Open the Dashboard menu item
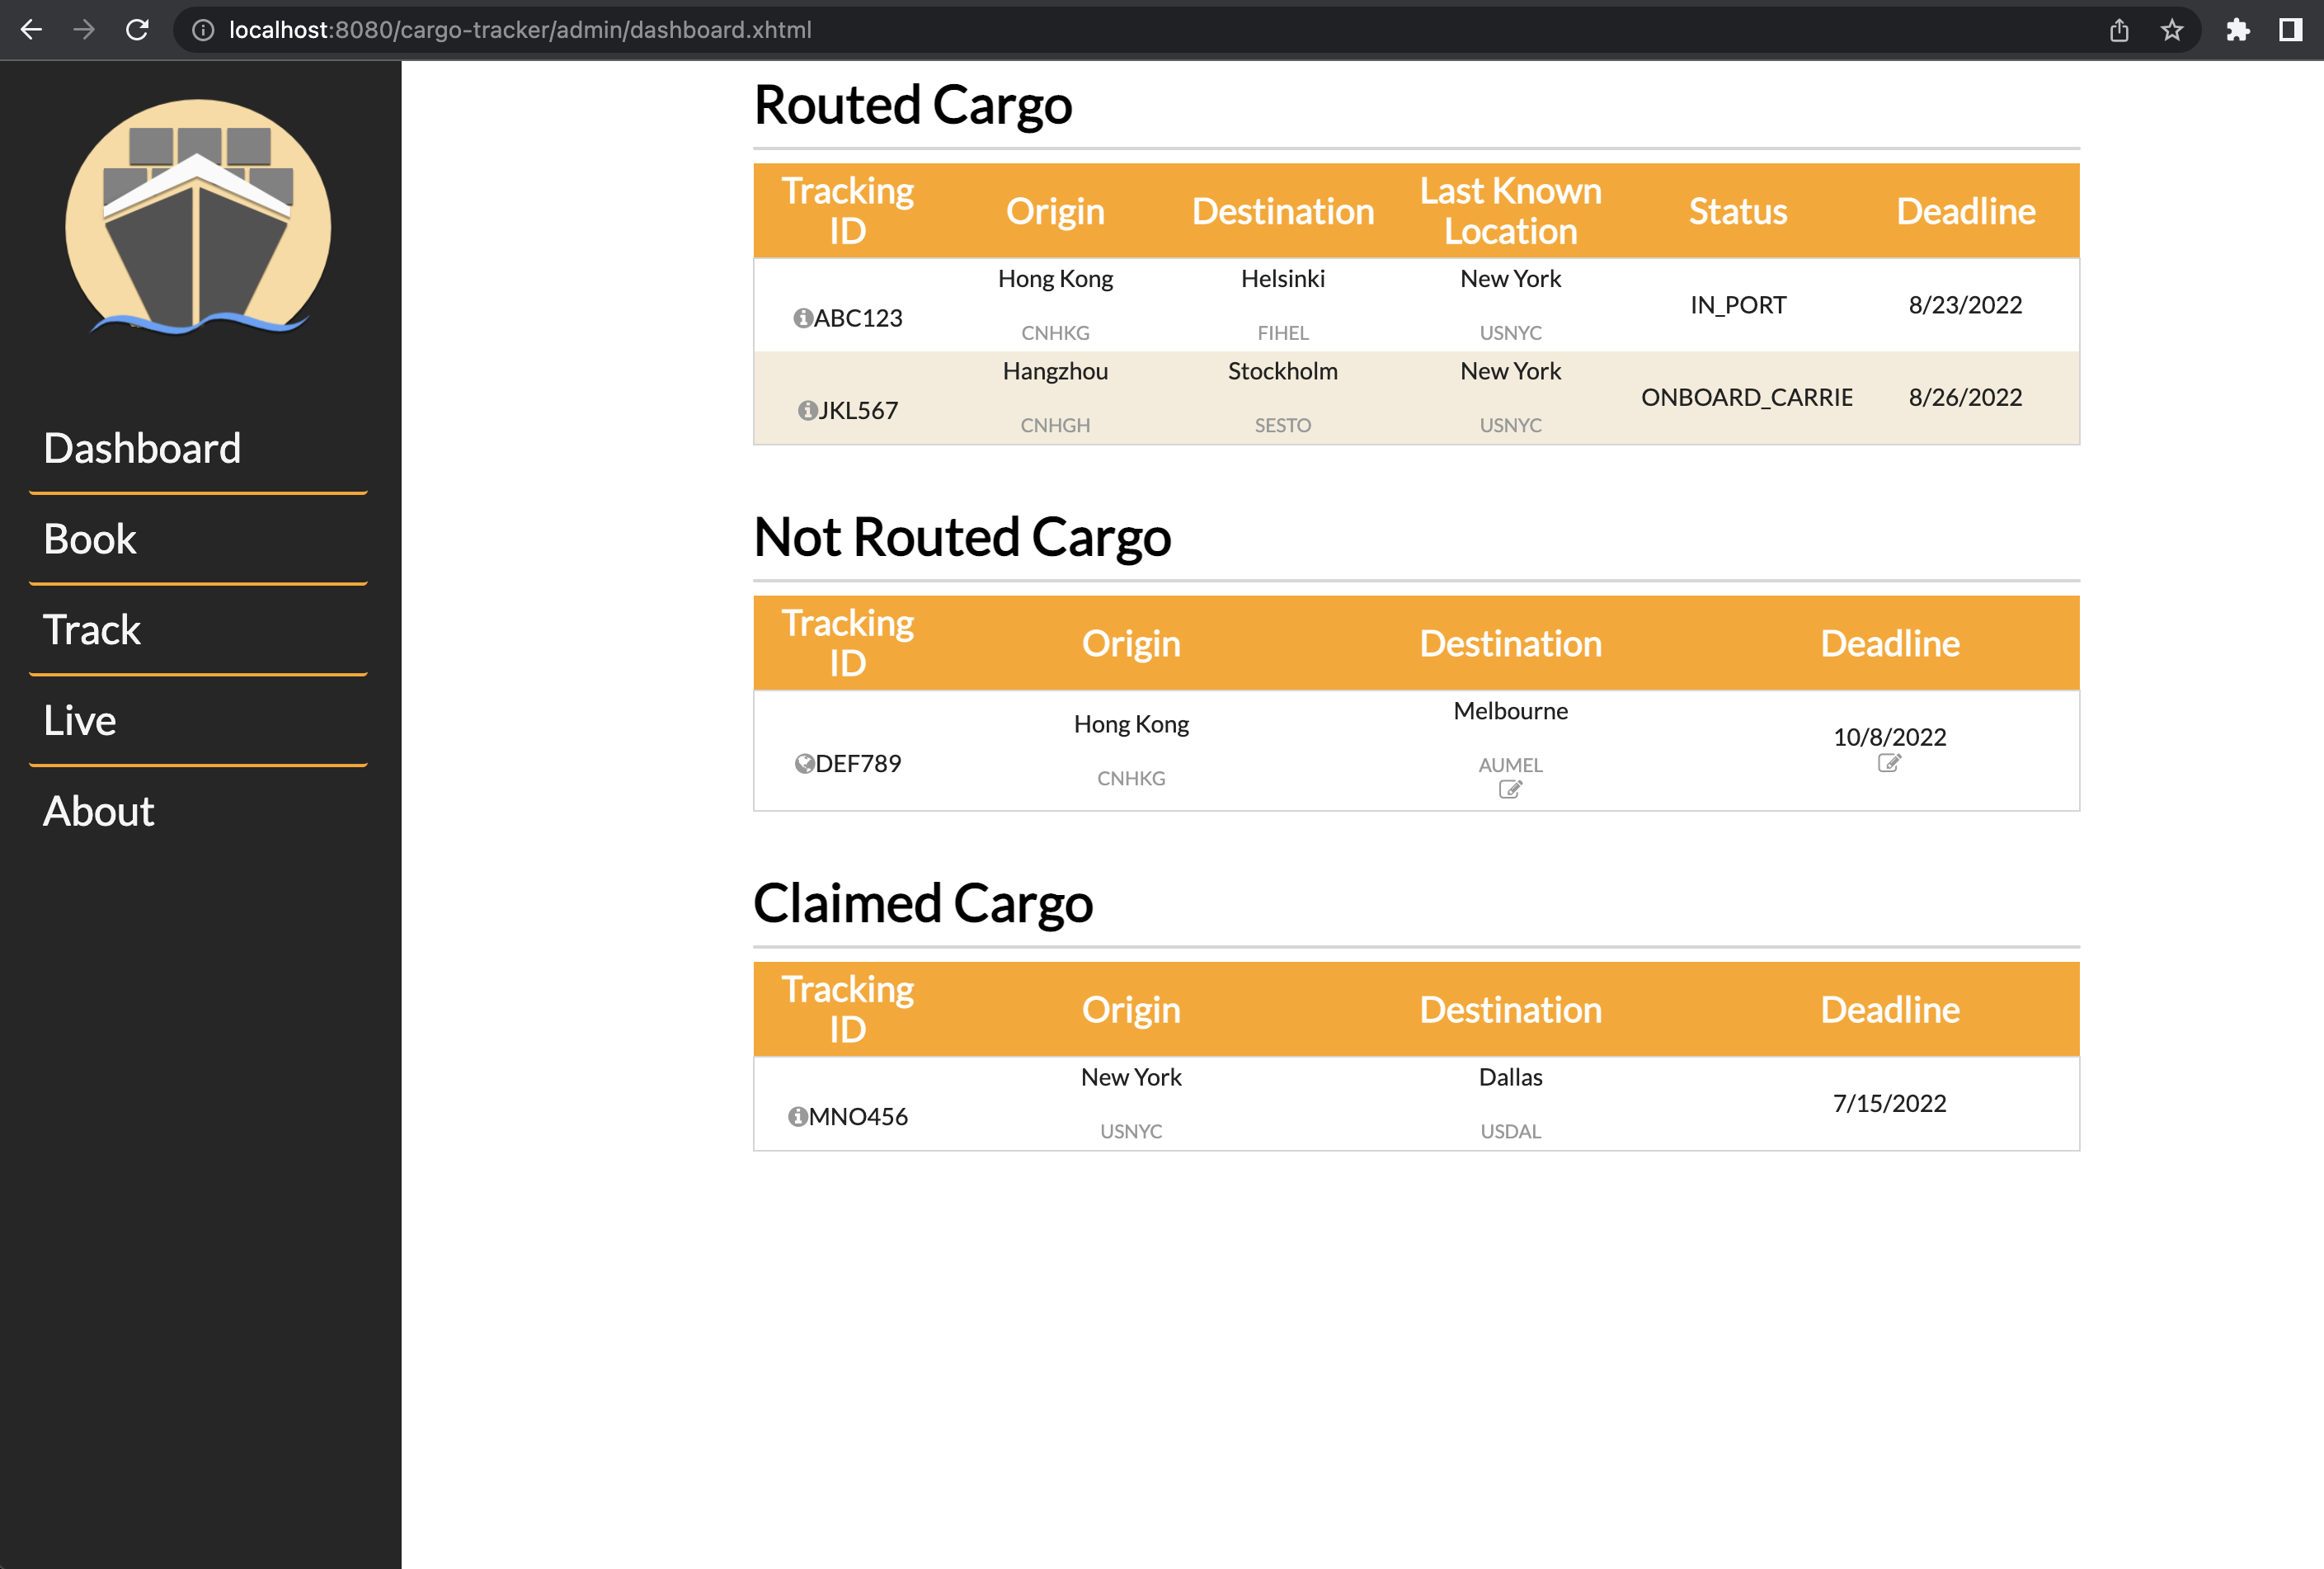The width and height of the screenshot is (2324, 1569). pyautogui.click(x=142, y=448)
